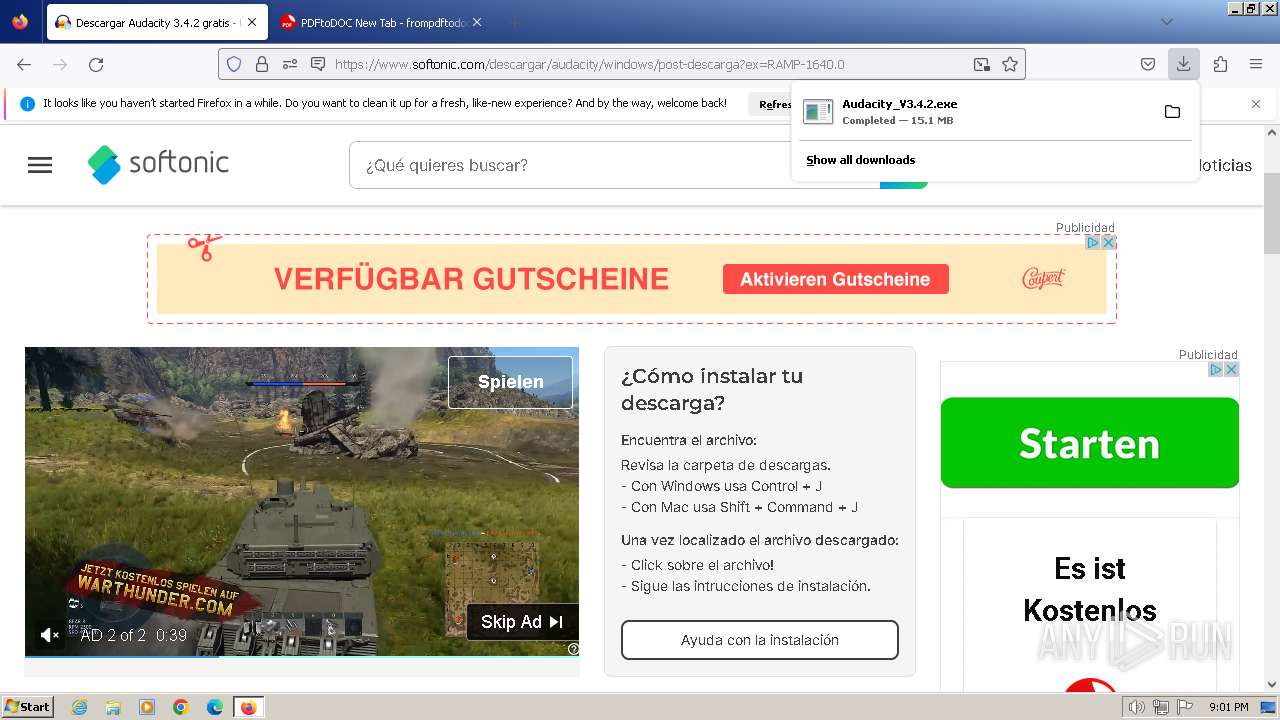Click the Action Center flag icon
The height and width of the screenshot is (720, 1280).
click(1185, 707)
